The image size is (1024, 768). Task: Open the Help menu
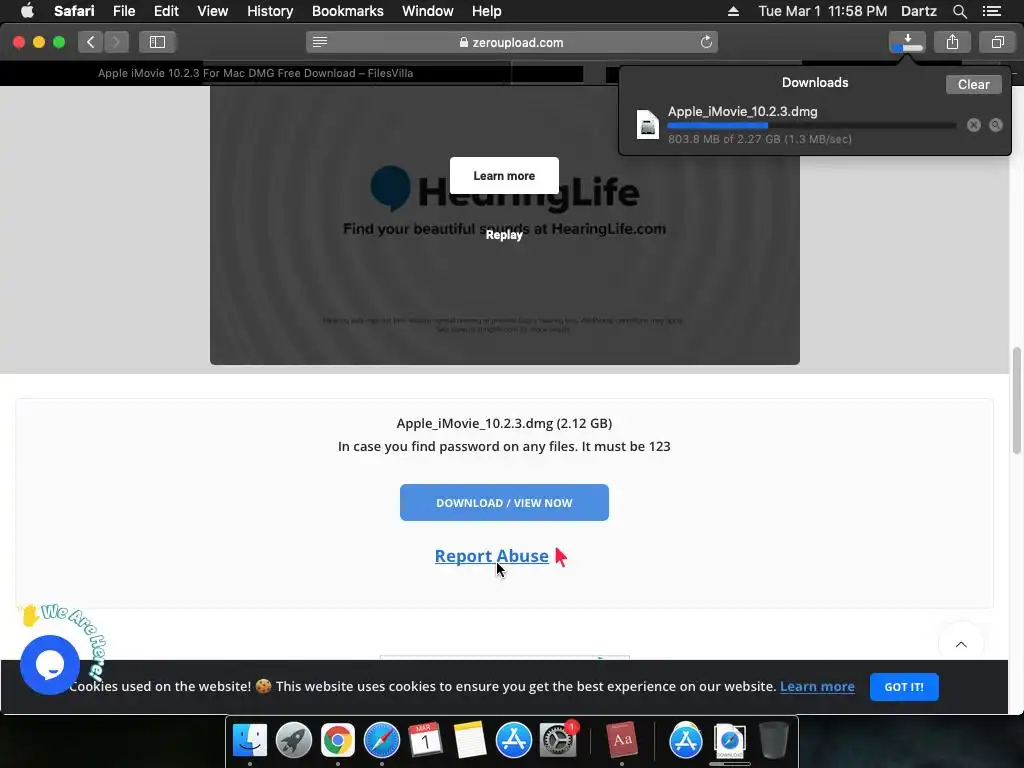pos(487,11)
